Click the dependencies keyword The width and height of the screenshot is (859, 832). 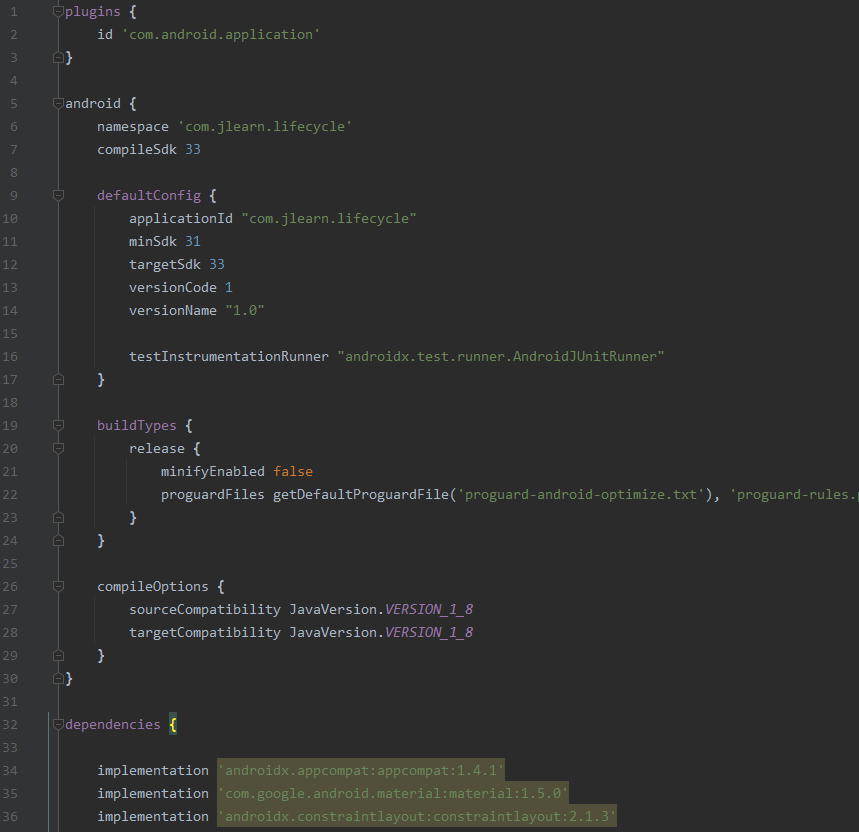tap(113, 725)
